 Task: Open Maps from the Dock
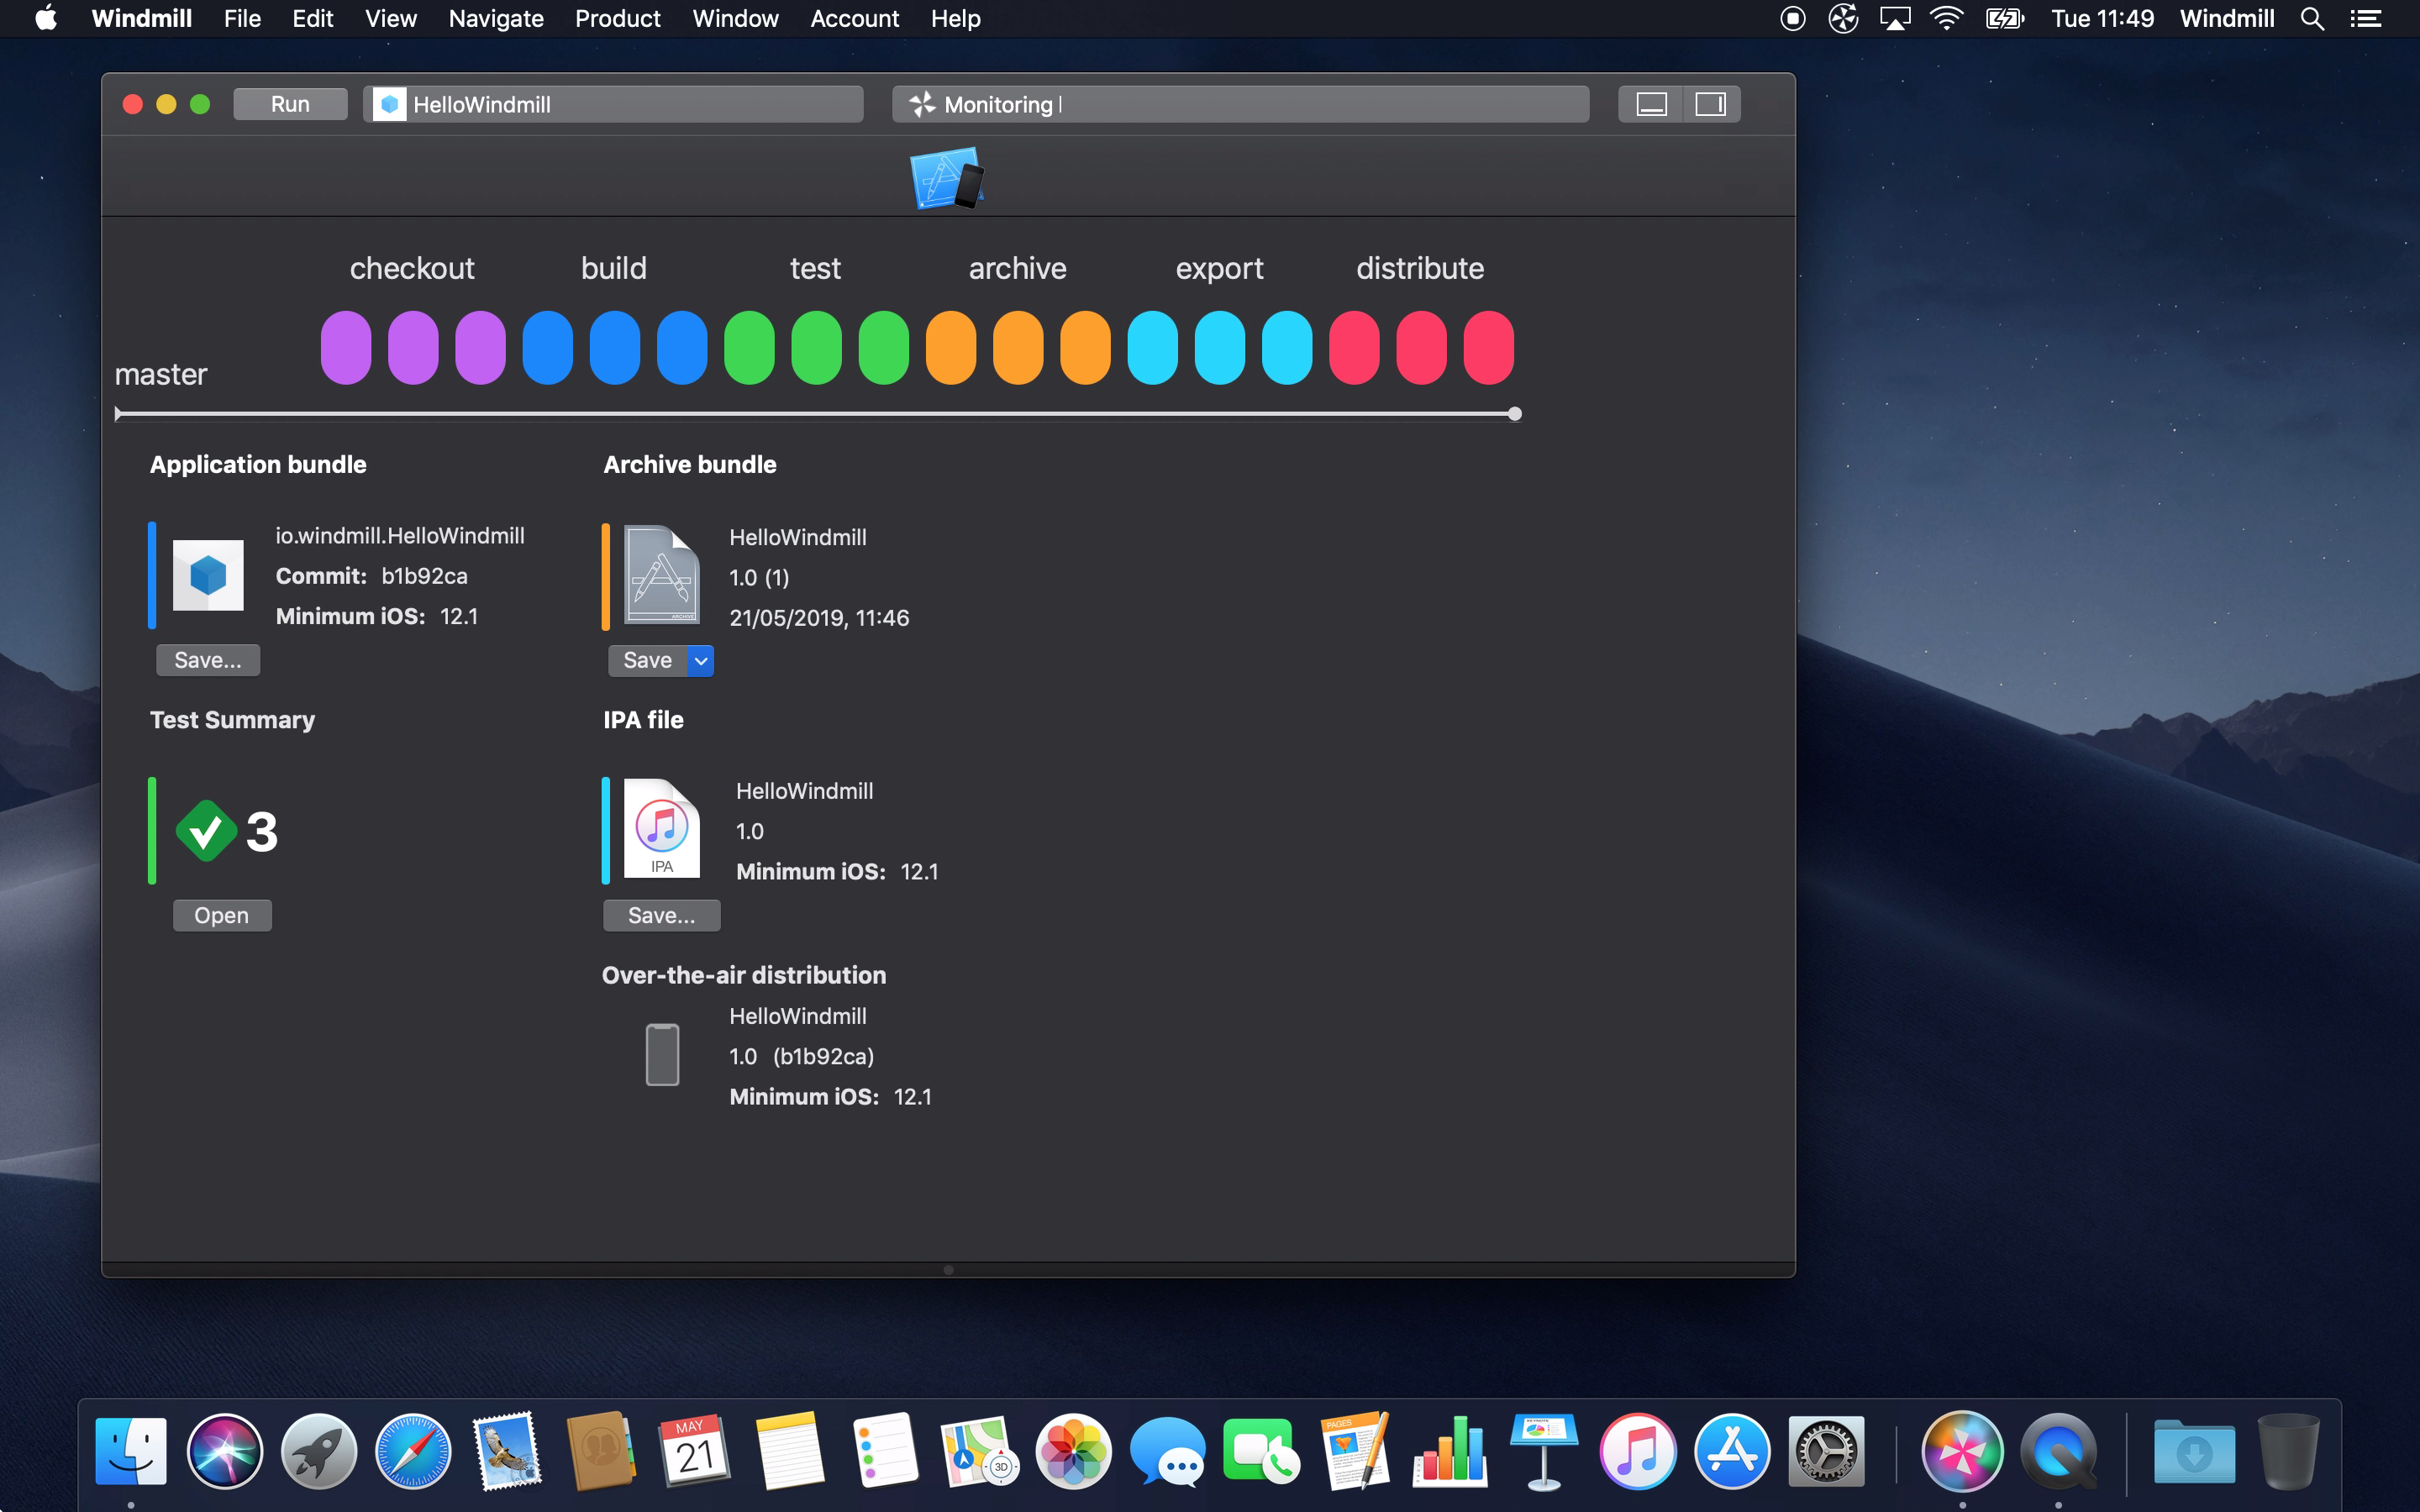(x=978, y=1451)
